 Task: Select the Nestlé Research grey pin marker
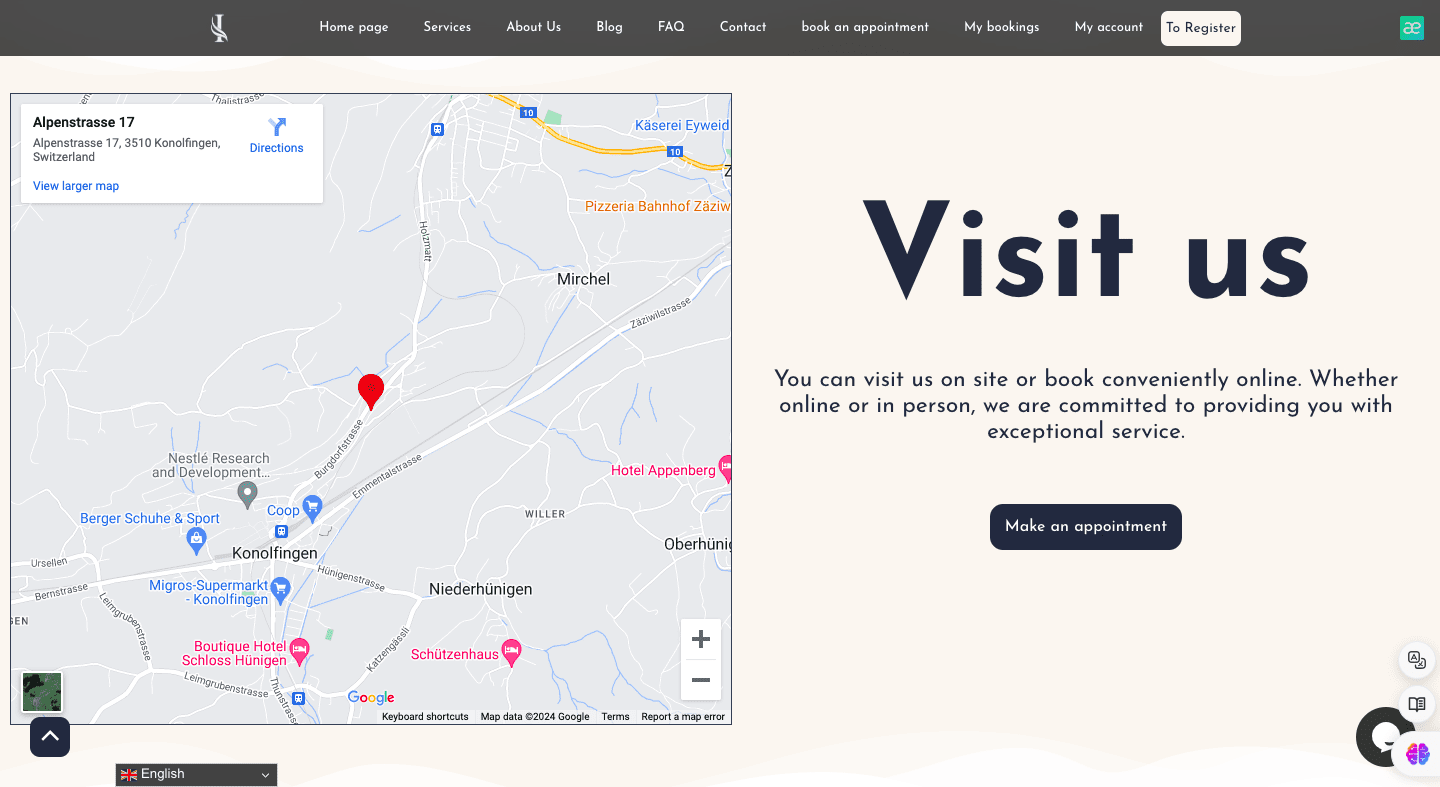pyautogui.click(x=247, y=494)
